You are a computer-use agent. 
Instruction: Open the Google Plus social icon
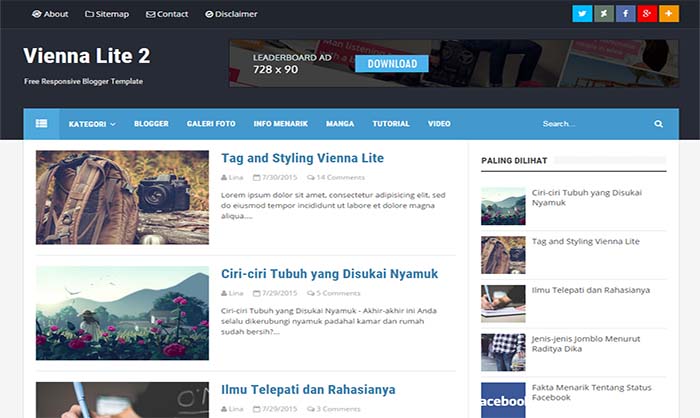[647, 14]
